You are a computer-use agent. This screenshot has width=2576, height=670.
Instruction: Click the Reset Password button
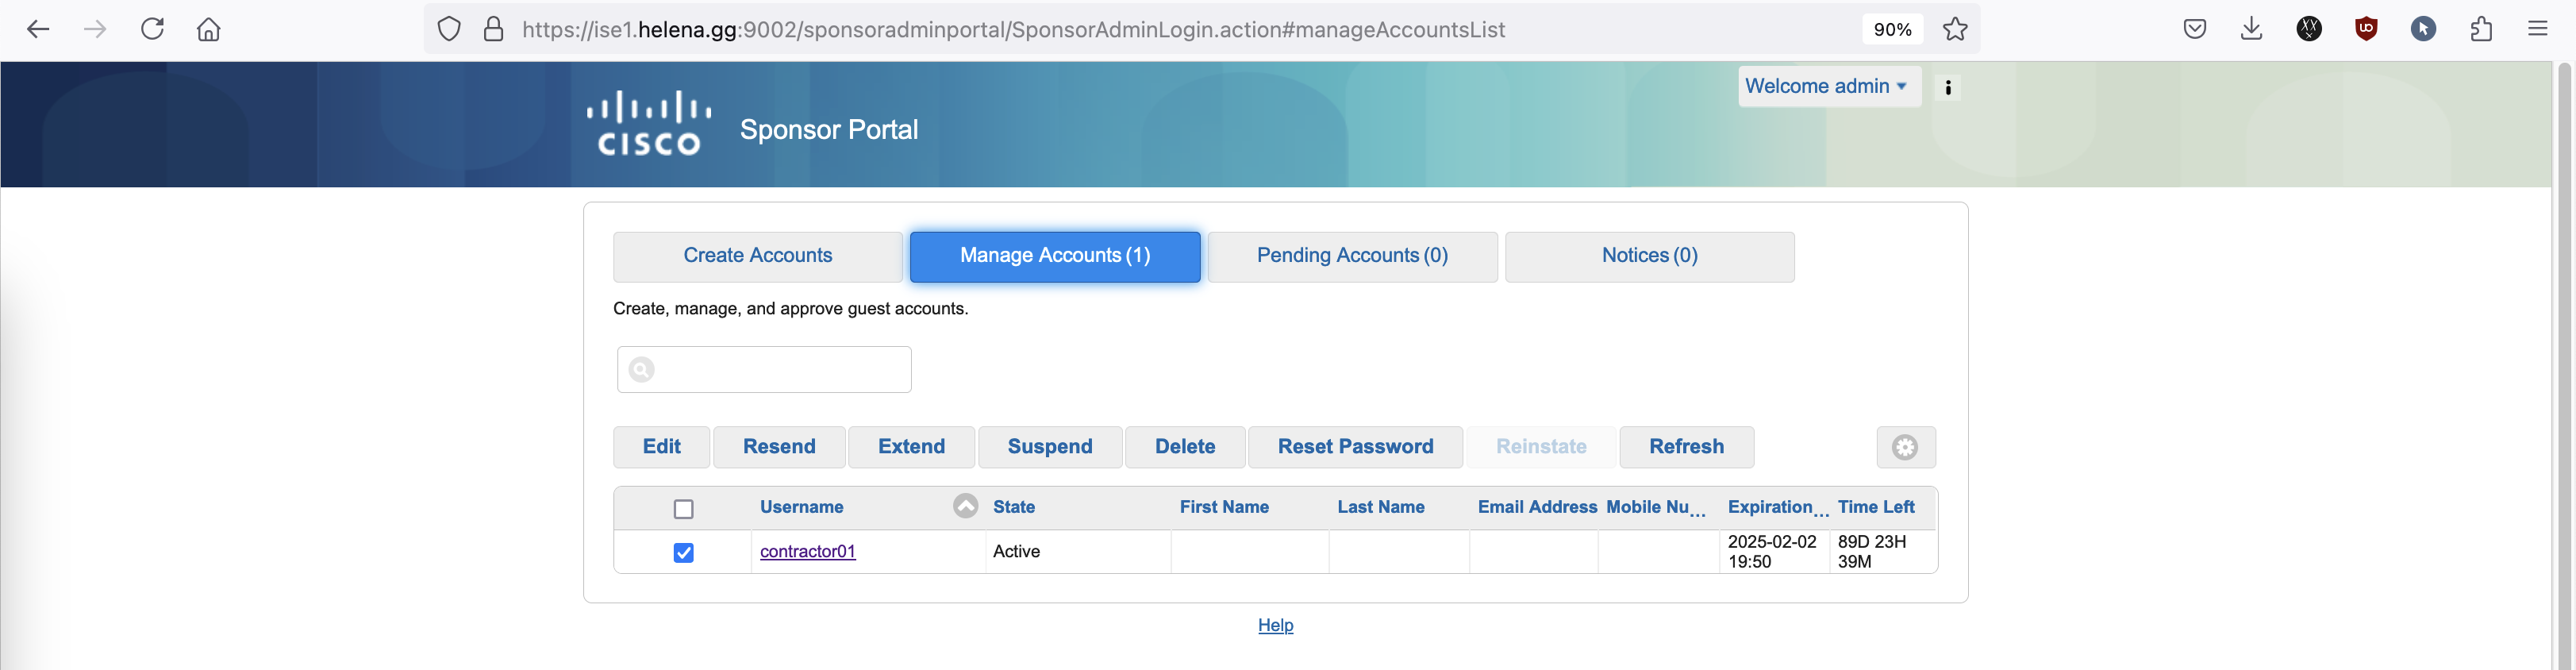coord(1354,447)
